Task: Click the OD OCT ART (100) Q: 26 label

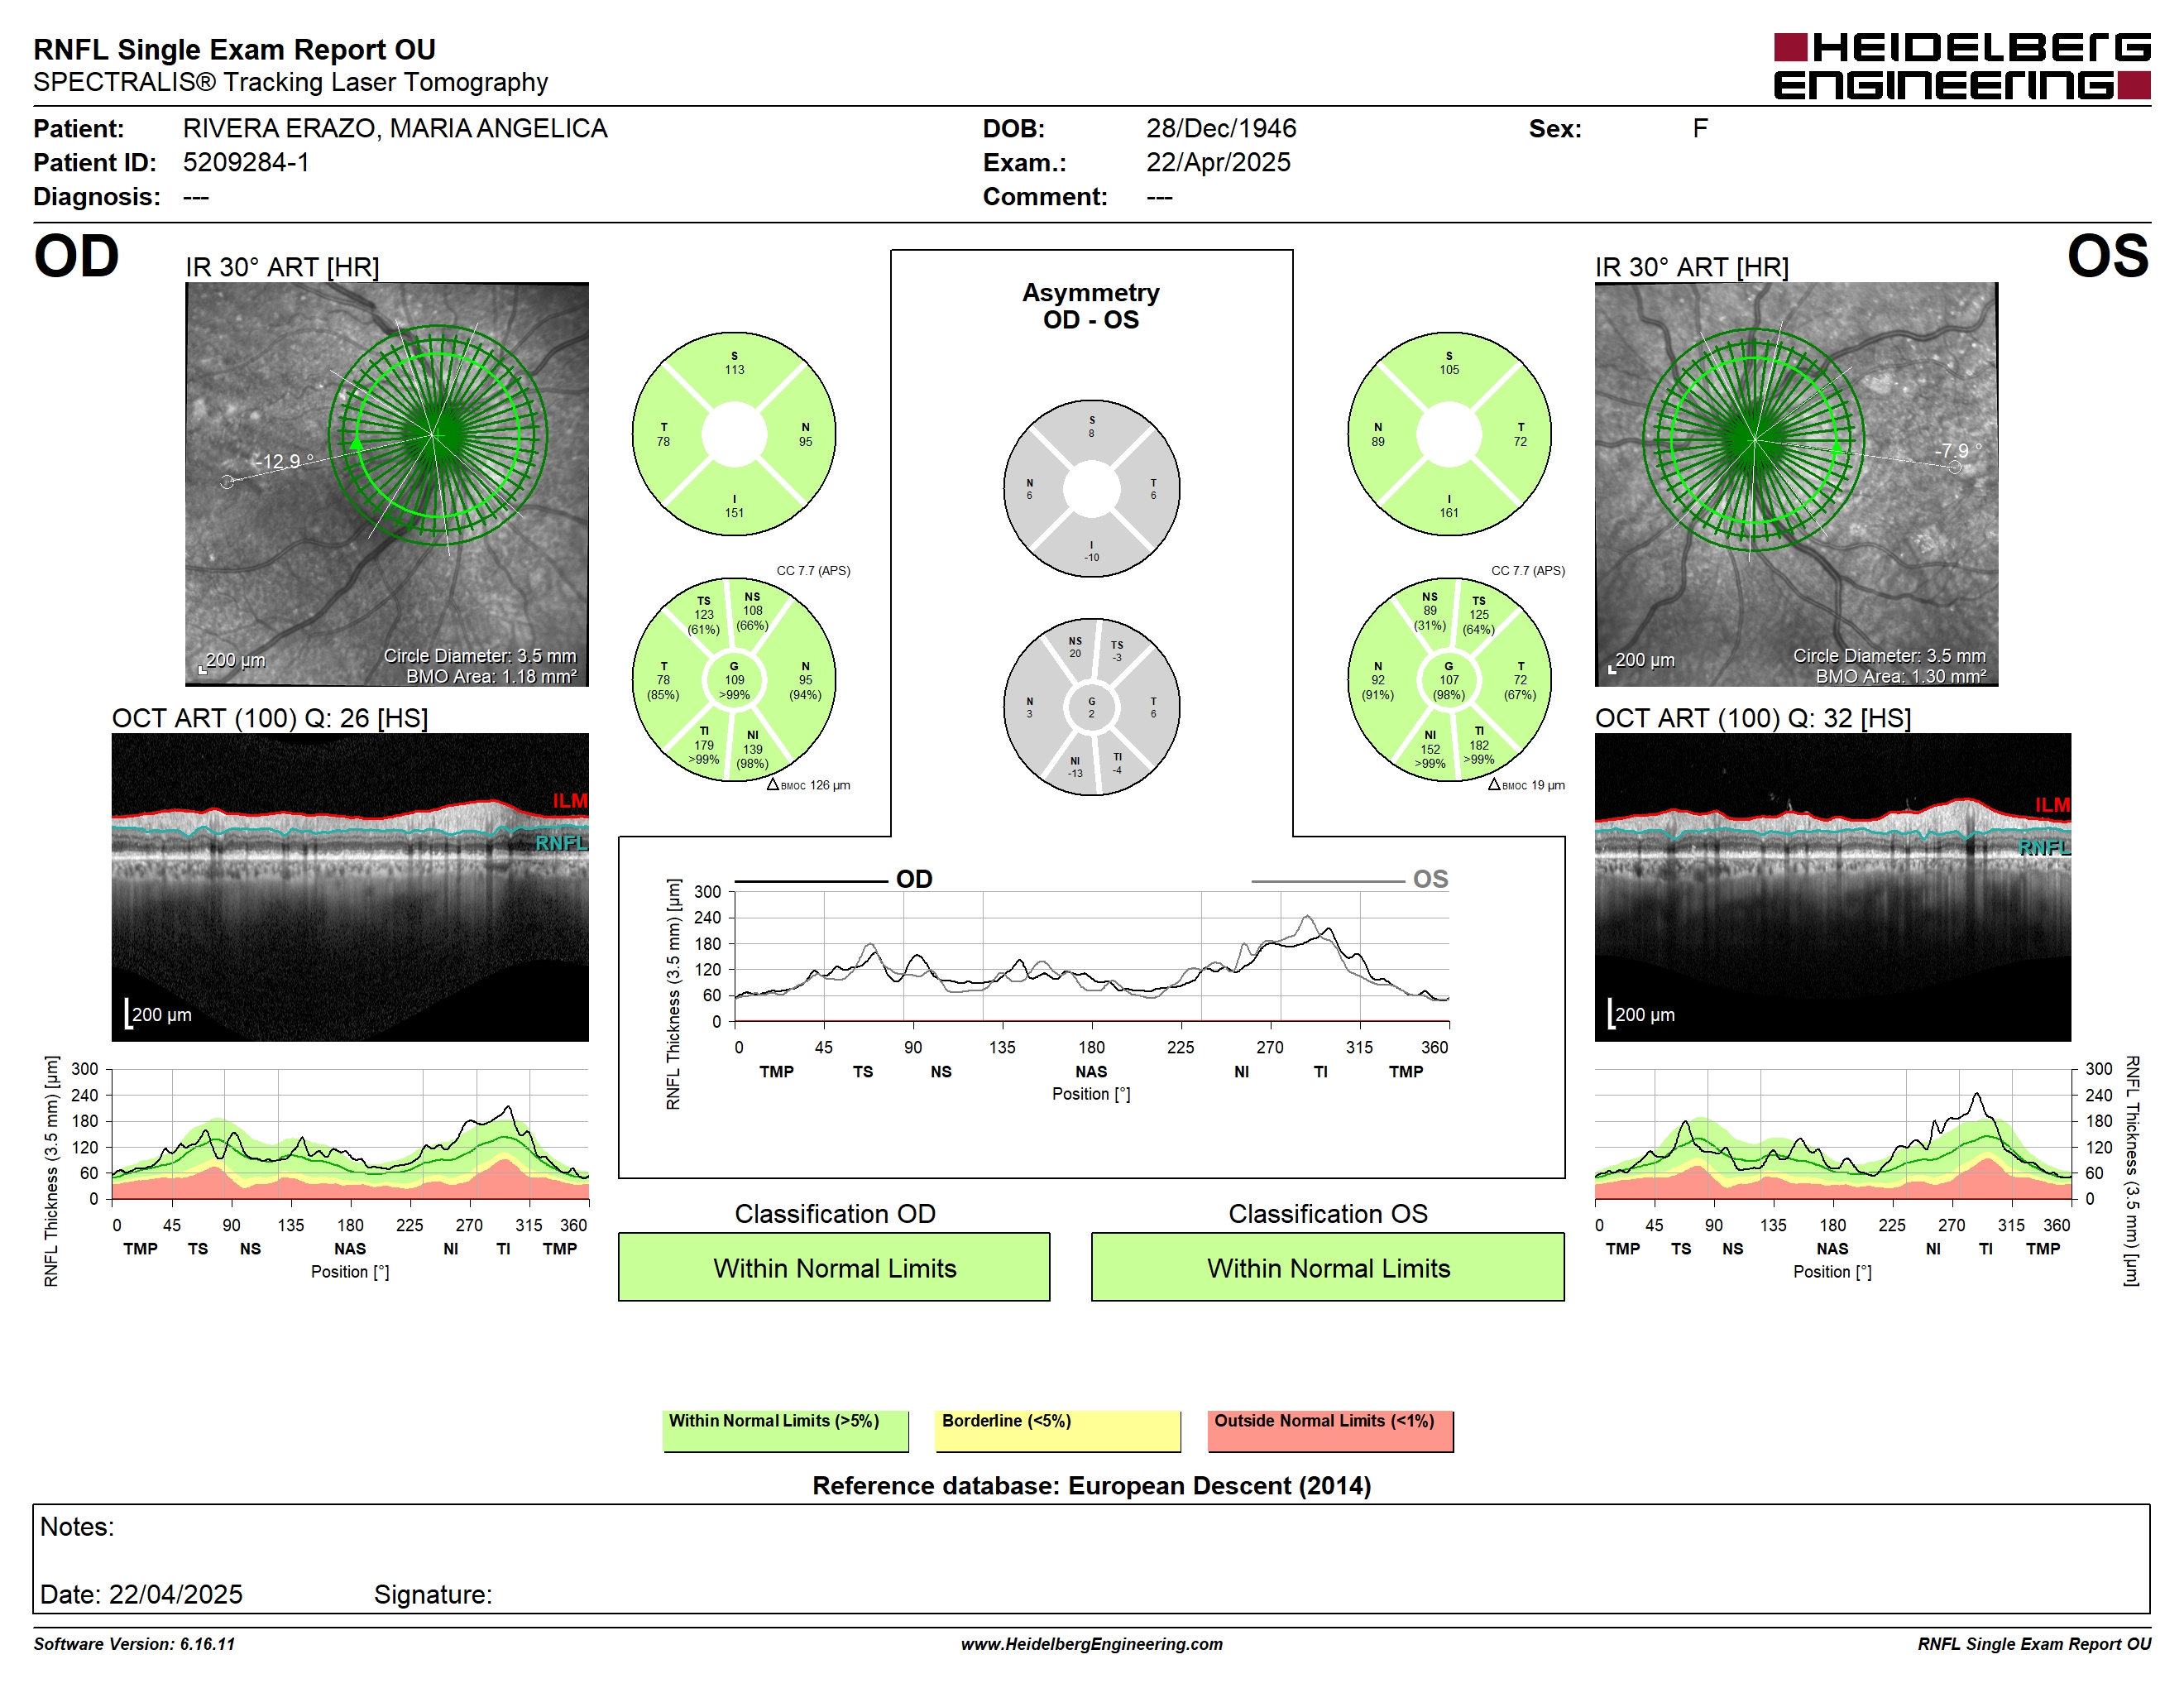Action: tap(270, 718)
